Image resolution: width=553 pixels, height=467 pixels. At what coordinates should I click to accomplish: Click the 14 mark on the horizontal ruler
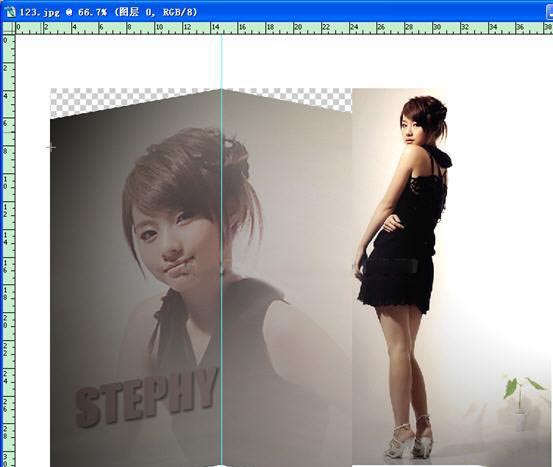(x=215, y=27)
